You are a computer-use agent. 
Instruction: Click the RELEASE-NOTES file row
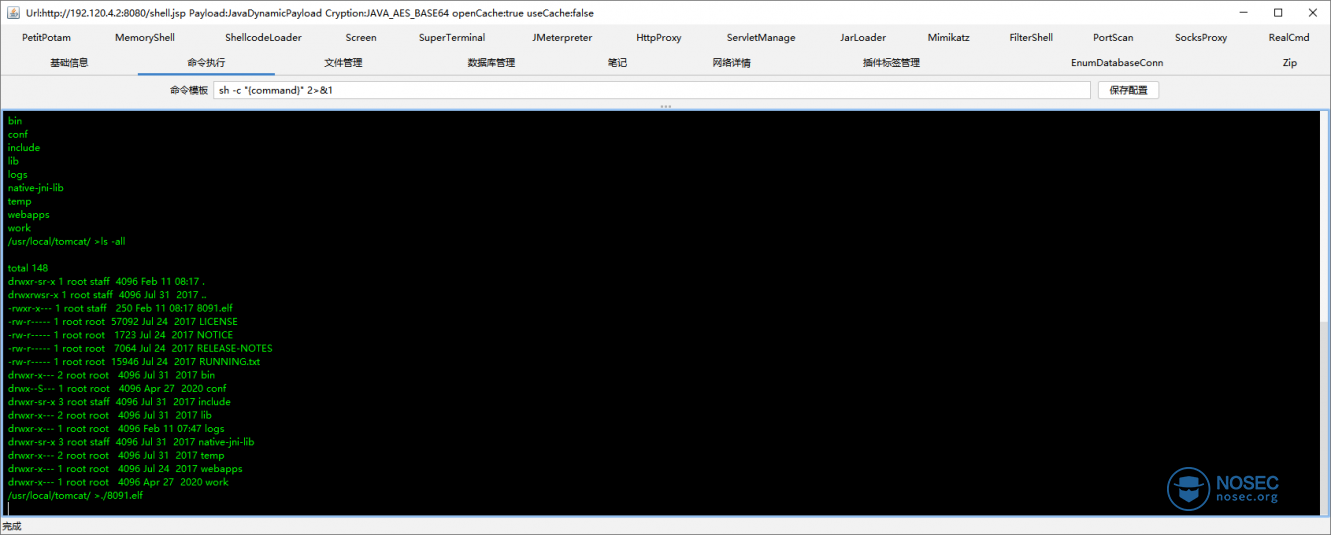point(140,348)
